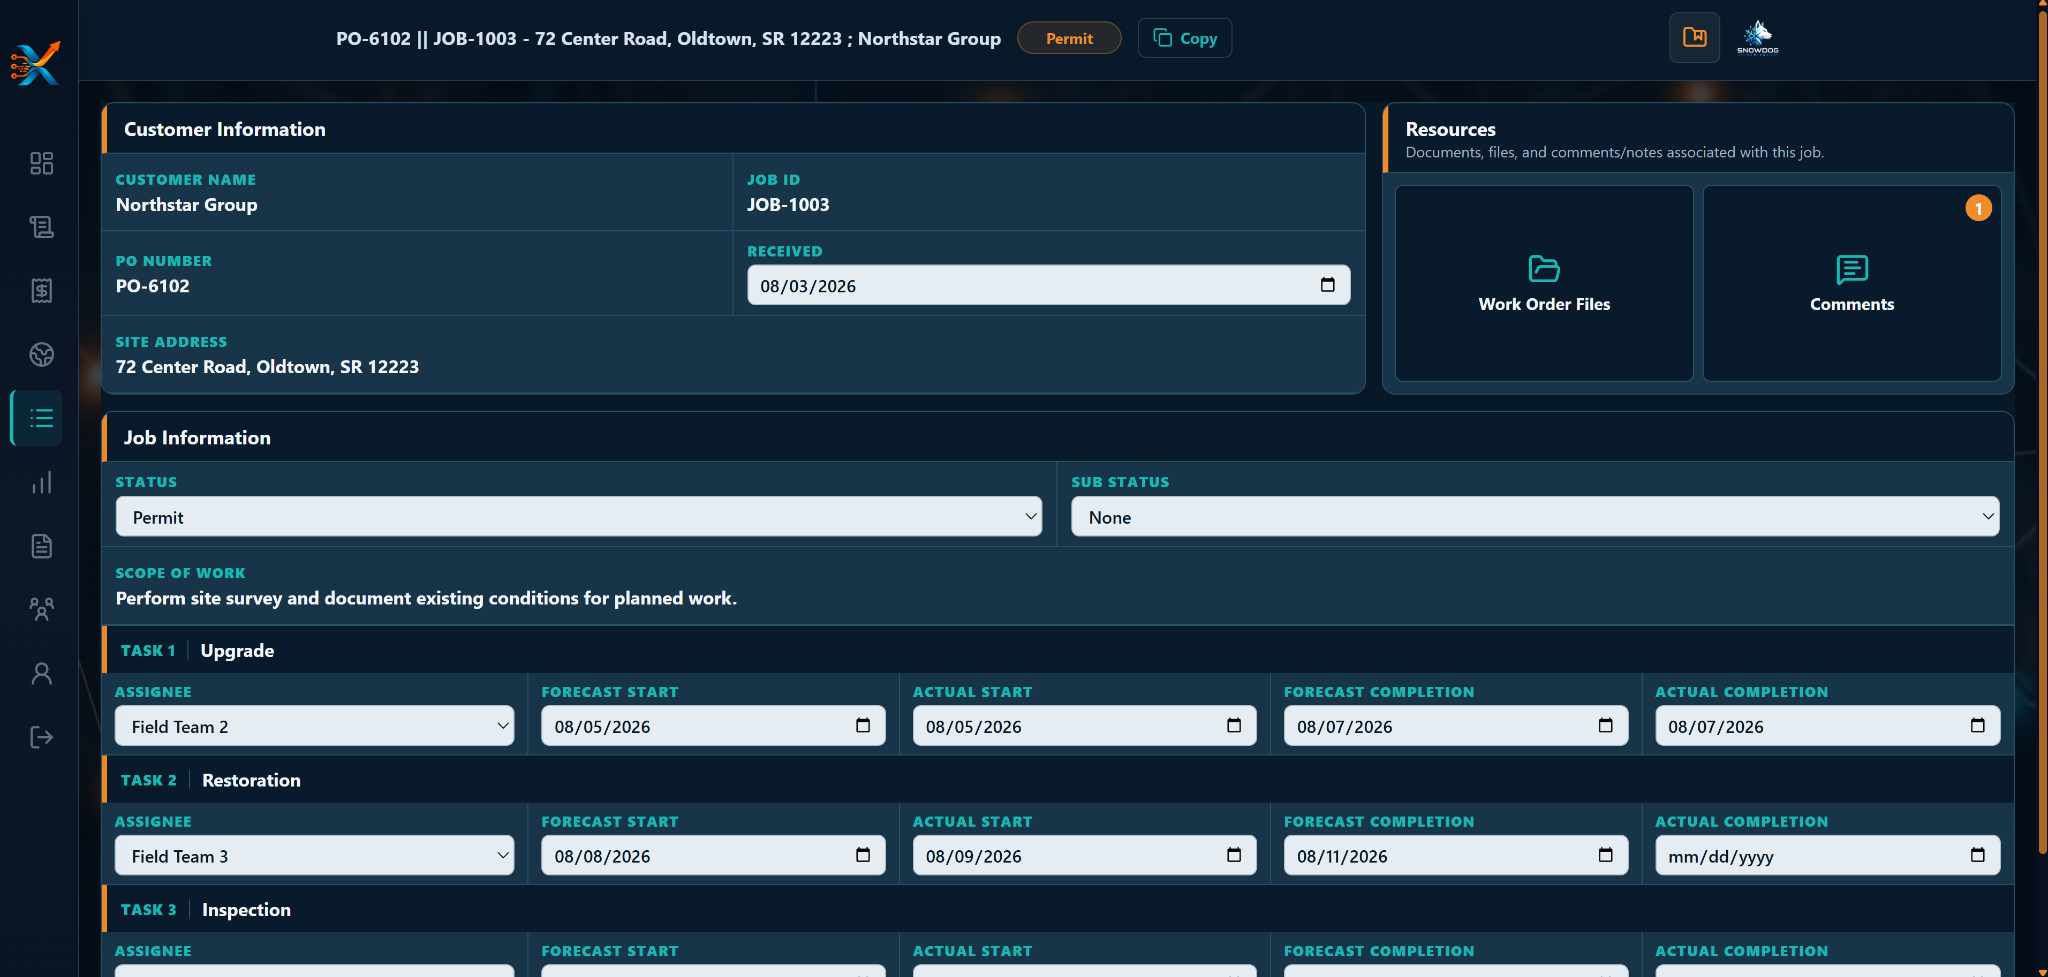
Task: Expand the Status dropdown showing Permit
Action: point(579,517)
